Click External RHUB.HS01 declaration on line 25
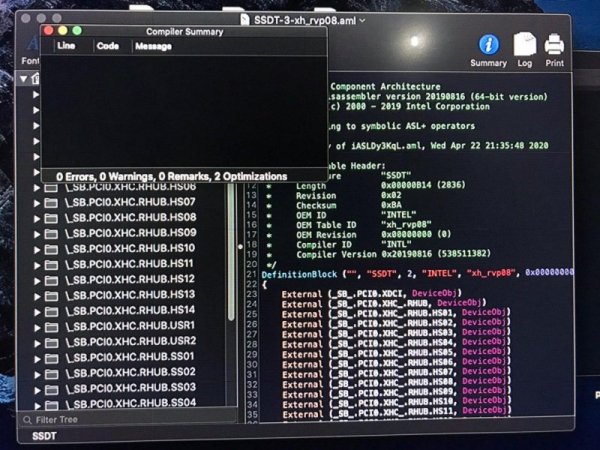Image resolution: width=600 pixels, height=450 pixels. click(396, 314)
